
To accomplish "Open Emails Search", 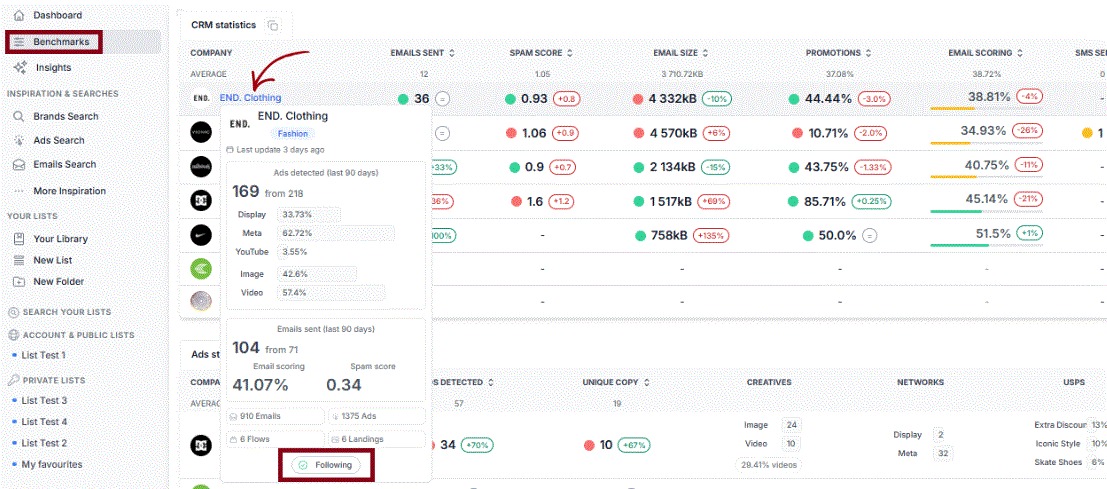I will (x=64, y=164).
